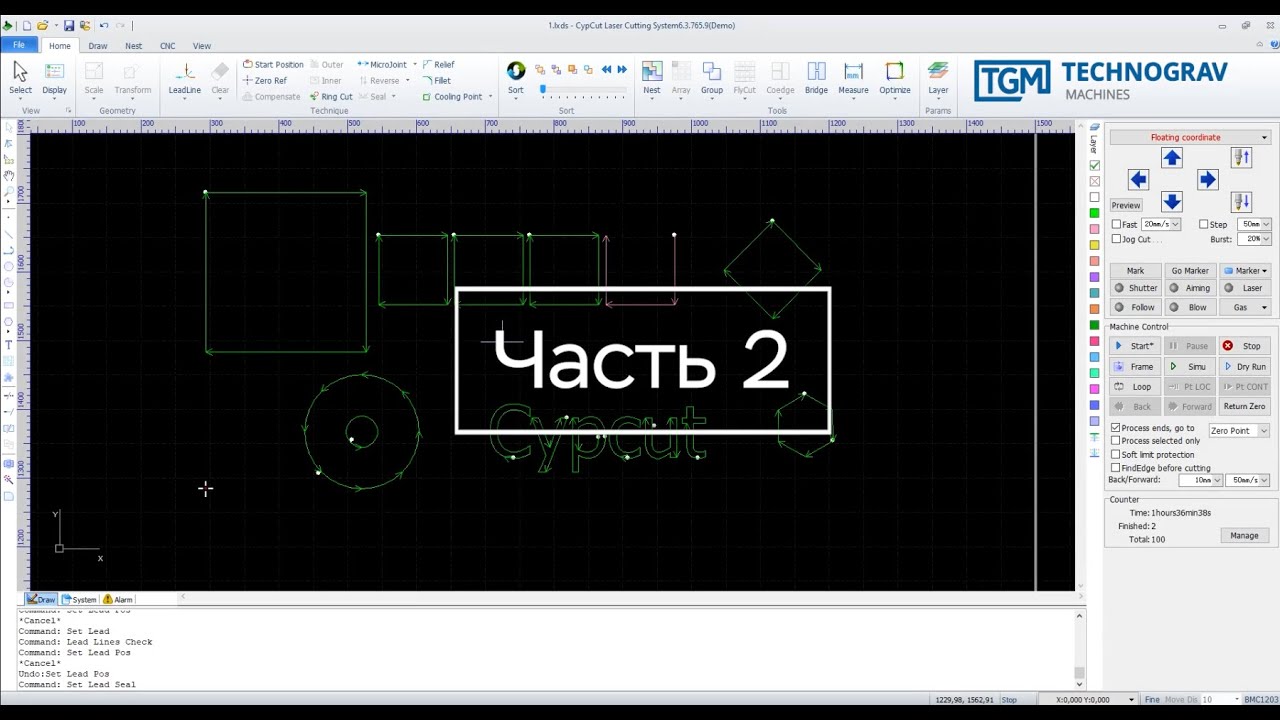Uncheck Process ends, go to
The height and width of the screenshot is (720, 1280).
(1116, 428)
